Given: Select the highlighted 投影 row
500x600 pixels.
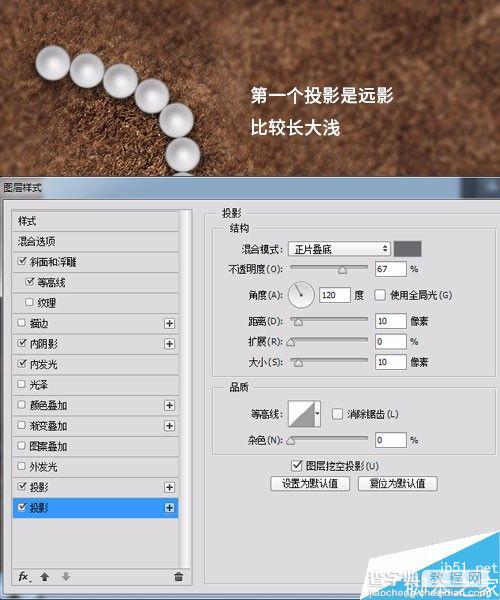Looking at the screenshot, I should [96, 508].
